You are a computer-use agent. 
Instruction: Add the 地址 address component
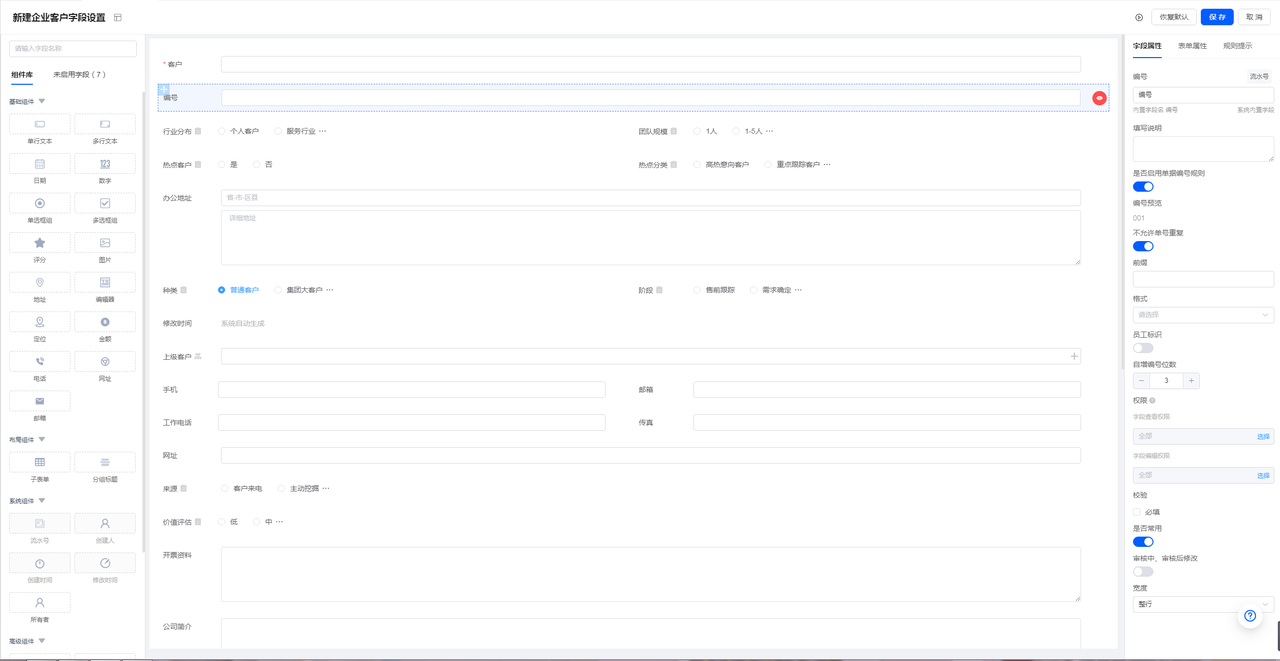click(x=40, y=283)
